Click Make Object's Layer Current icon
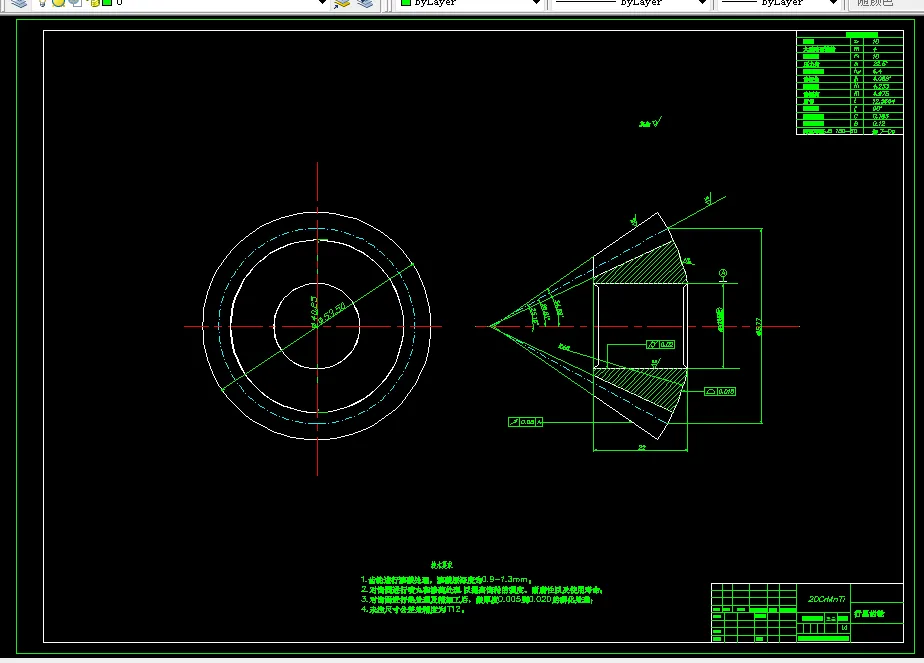 coord(342,3)
